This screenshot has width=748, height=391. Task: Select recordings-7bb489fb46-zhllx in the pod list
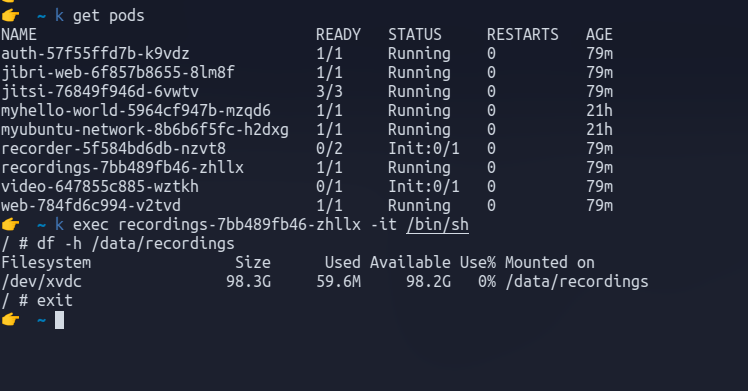(122, 167)
